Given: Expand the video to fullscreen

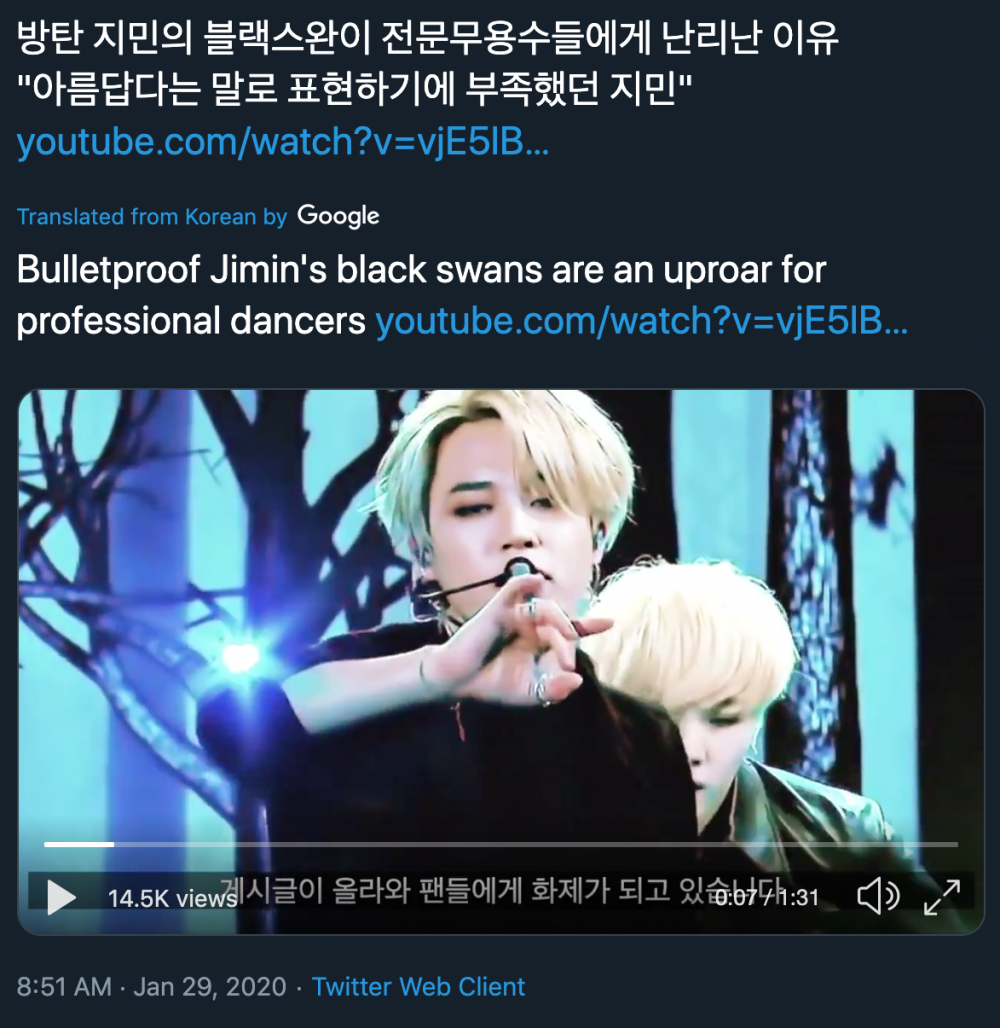Looking at the screenshot, I should (x=942, y=897).
